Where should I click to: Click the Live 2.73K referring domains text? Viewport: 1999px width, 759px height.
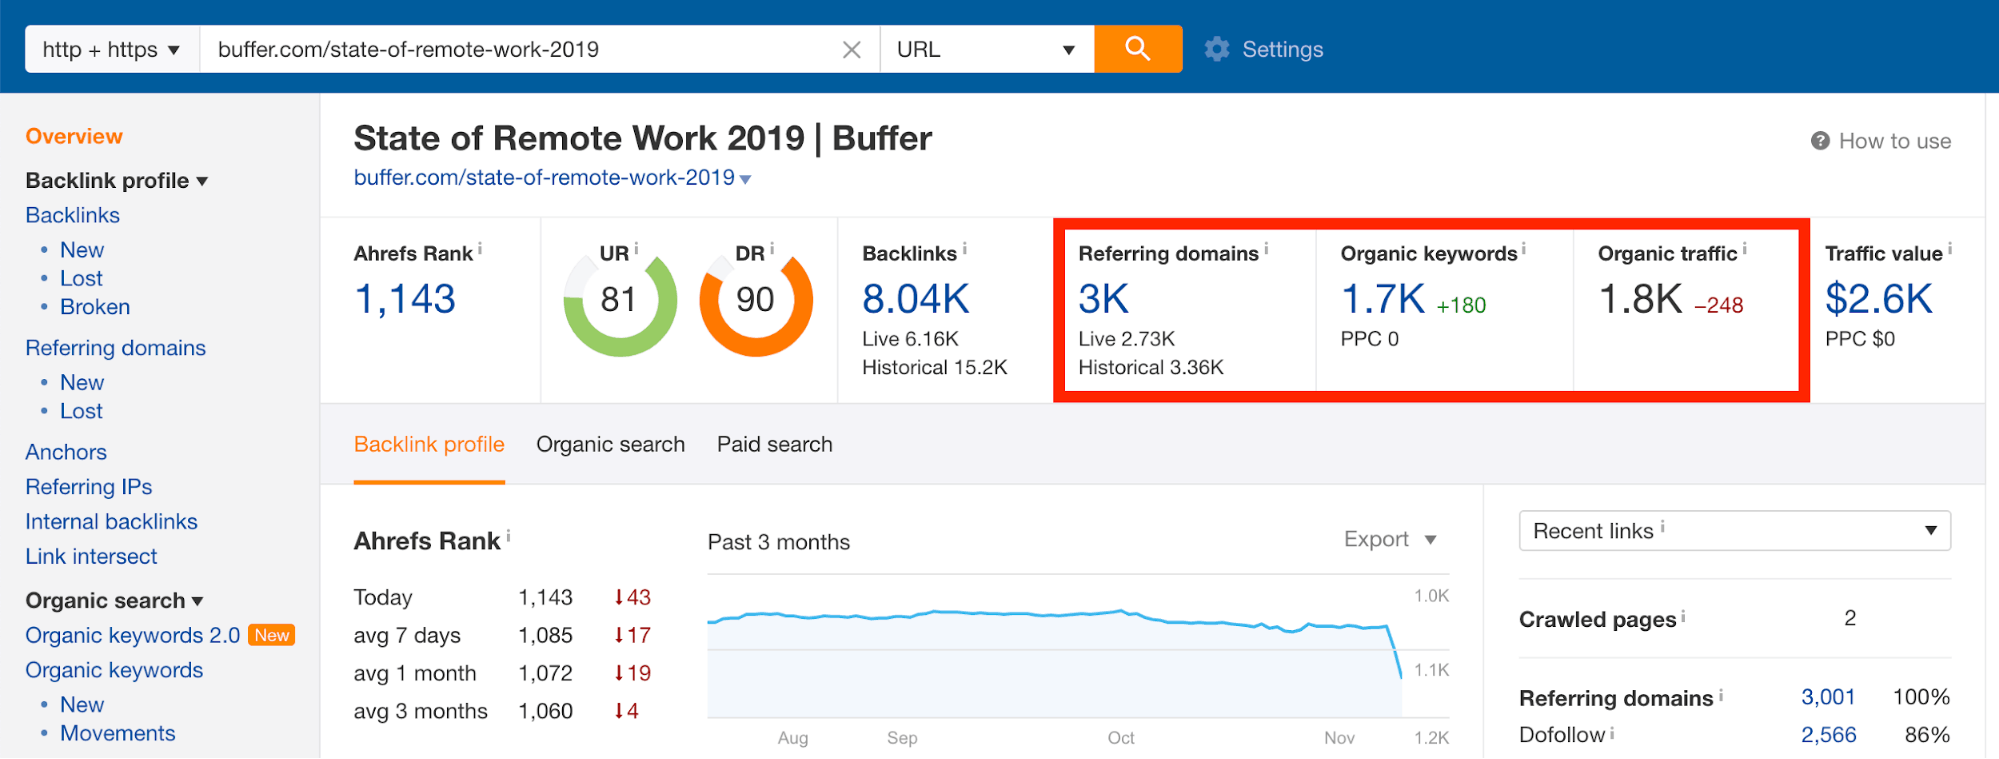pyautogui.click(x=1127, y=339)
